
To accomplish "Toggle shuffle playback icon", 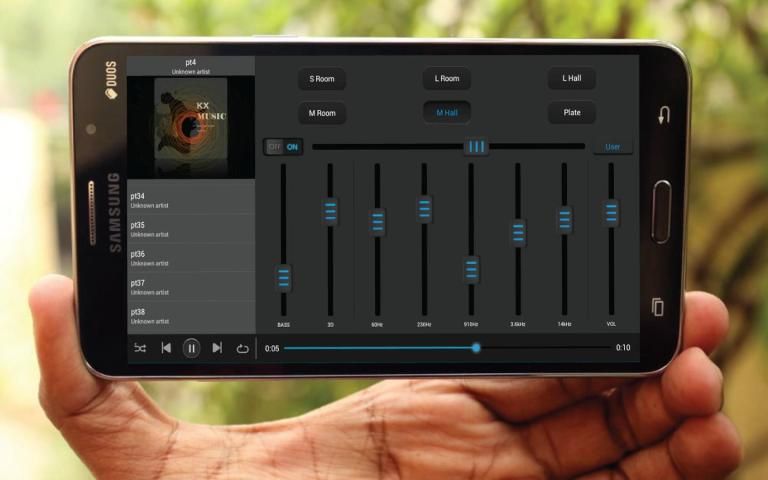I will click(140, 348).
